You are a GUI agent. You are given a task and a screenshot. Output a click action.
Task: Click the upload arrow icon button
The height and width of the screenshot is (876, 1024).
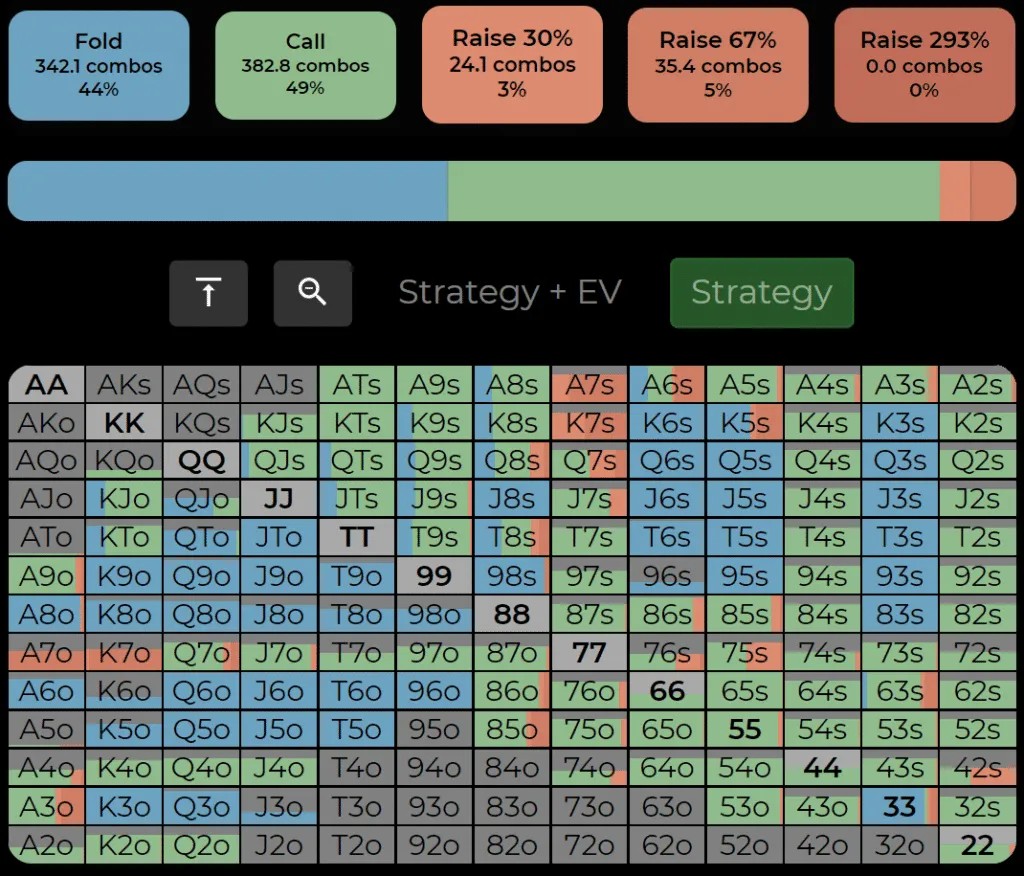[208, 293]
